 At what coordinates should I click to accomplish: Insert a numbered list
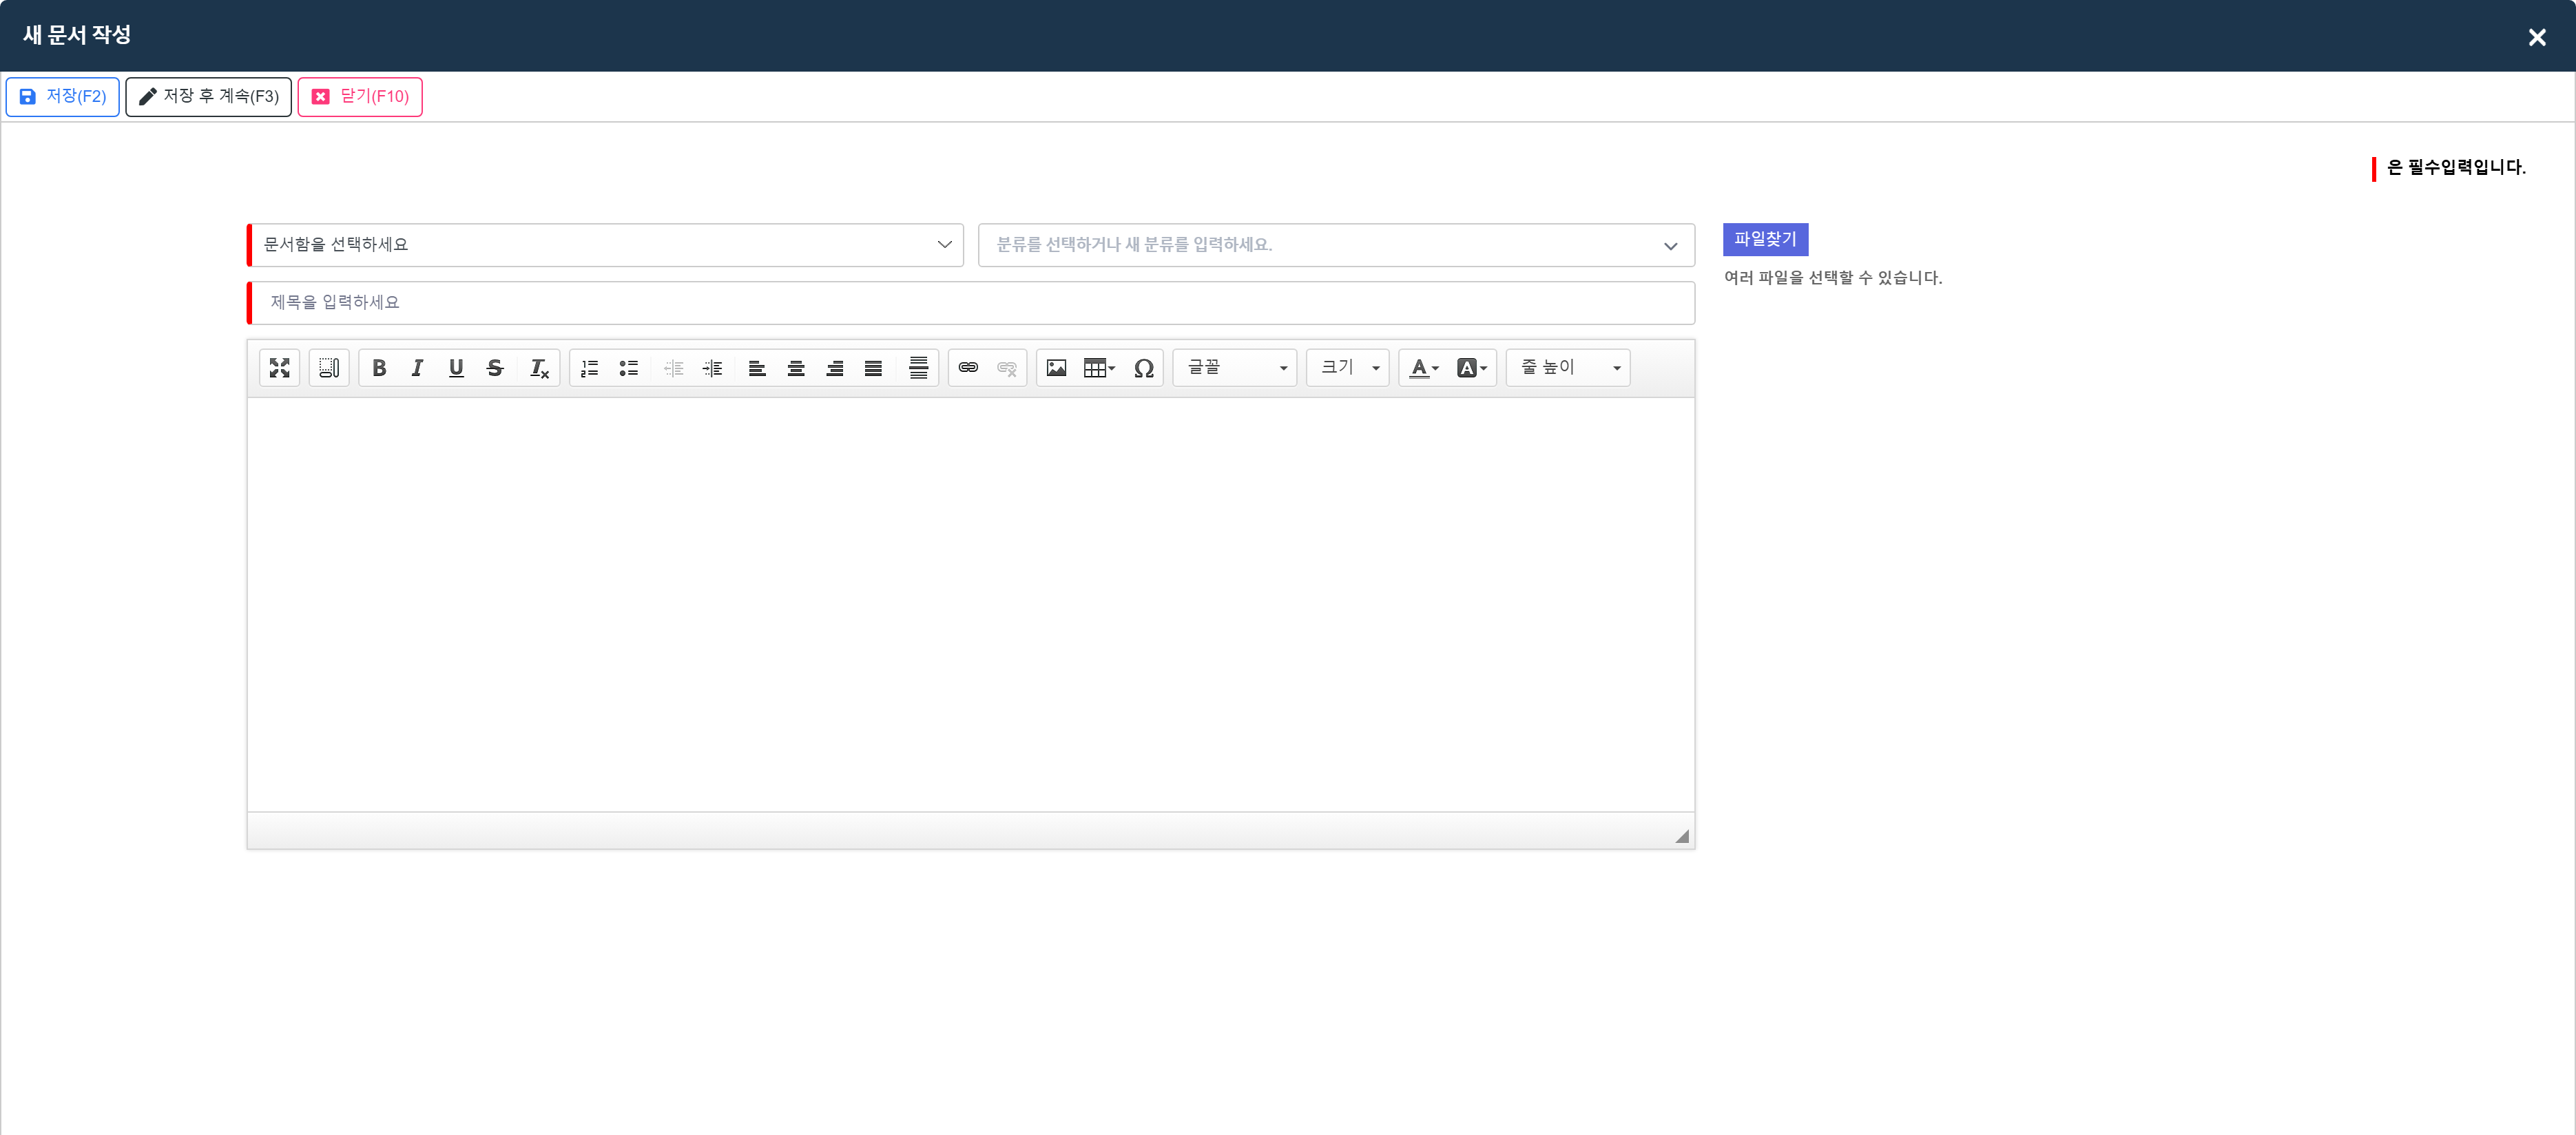point(590,368)
